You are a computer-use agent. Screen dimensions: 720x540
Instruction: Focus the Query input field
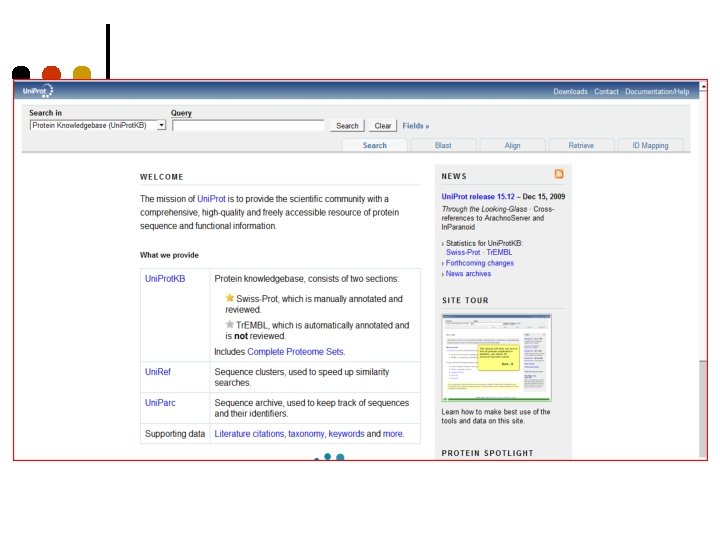pos(248,126)
